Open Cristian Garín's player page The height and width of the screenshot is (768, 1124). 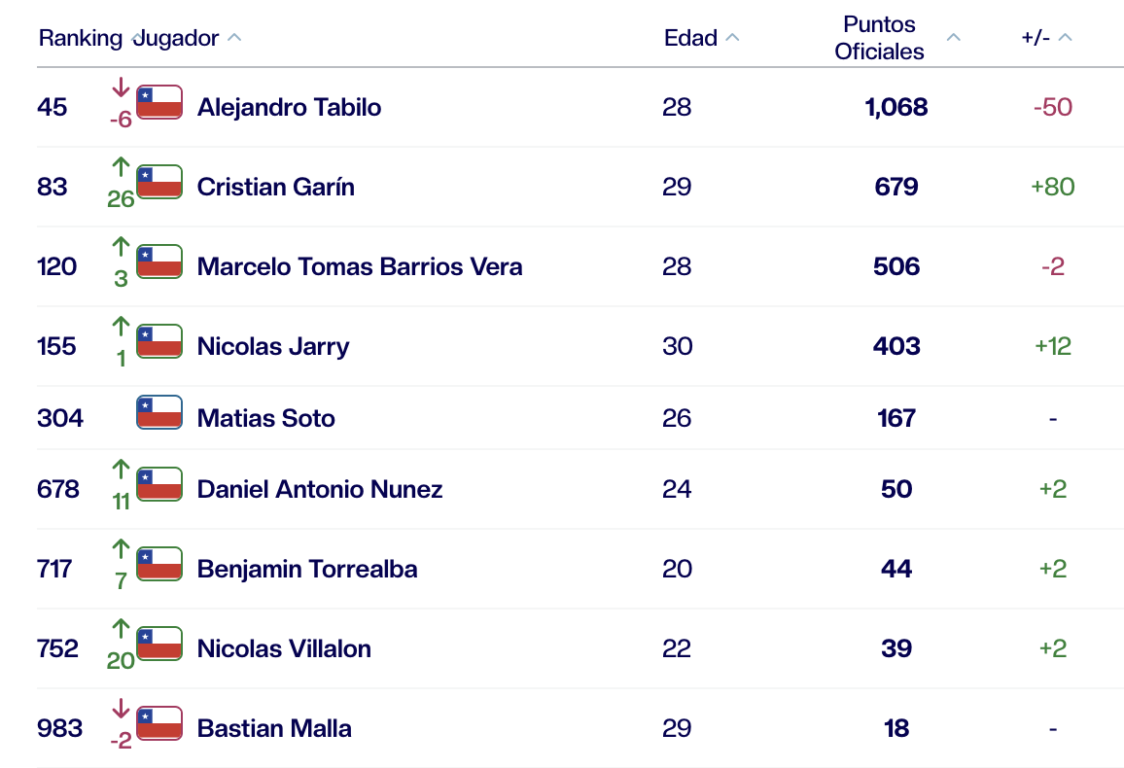coord(276,187)
